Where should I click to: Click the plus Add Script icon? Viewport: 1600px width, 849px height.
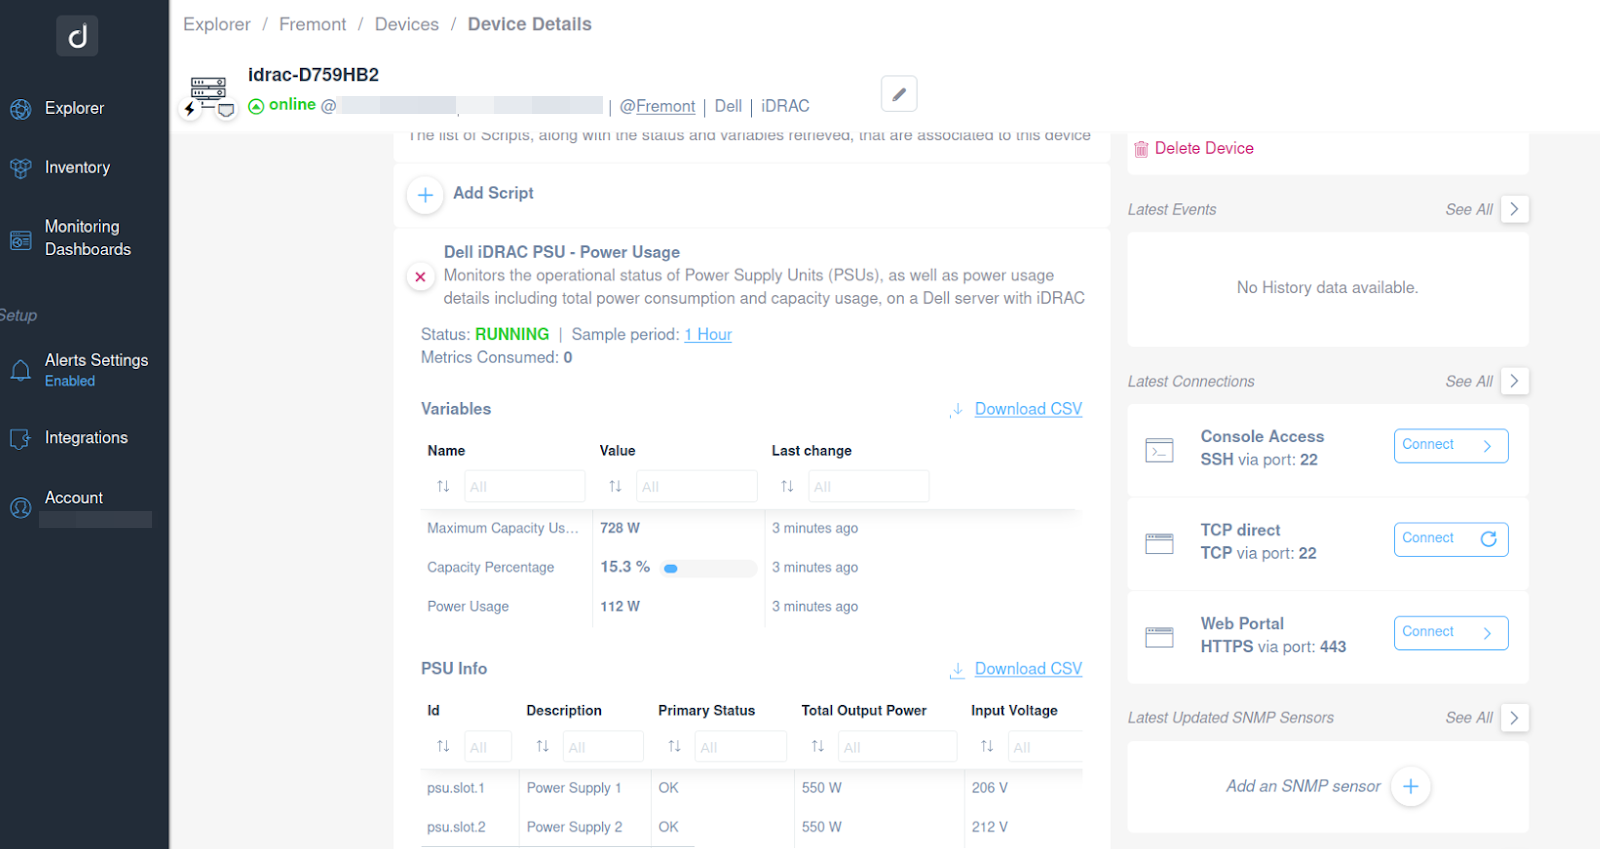425,195
